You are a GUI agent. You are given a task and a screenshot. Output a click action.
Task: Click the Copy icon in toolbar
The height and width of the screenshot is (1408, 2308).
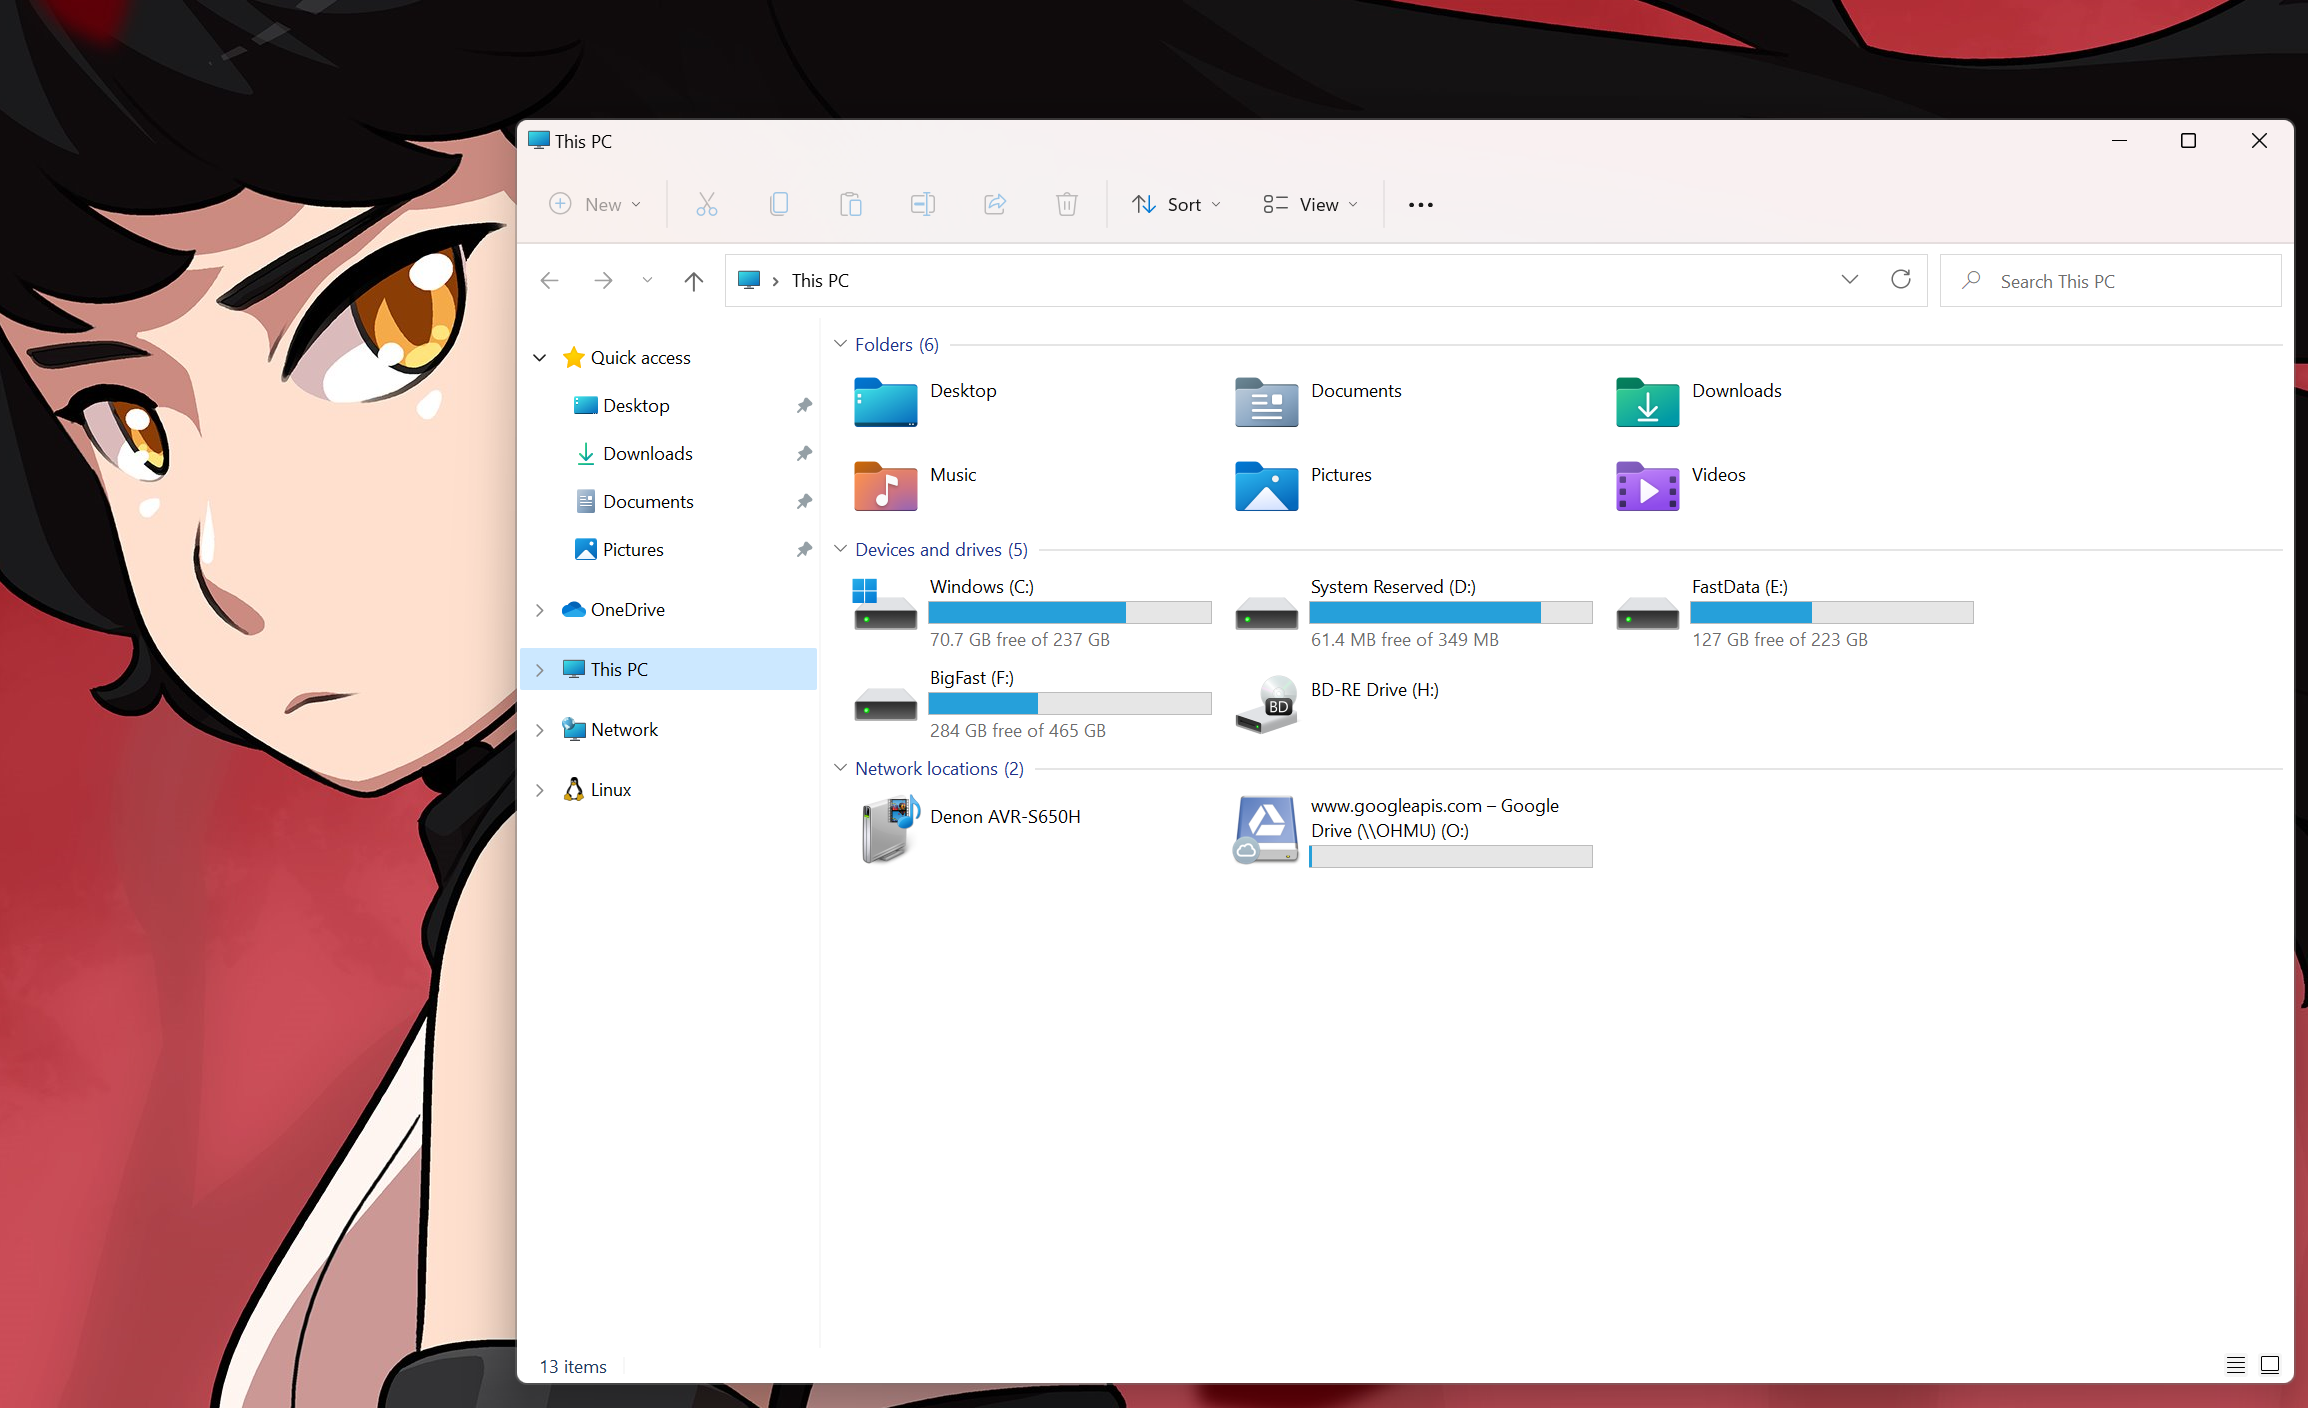click(x=779, y=204)
